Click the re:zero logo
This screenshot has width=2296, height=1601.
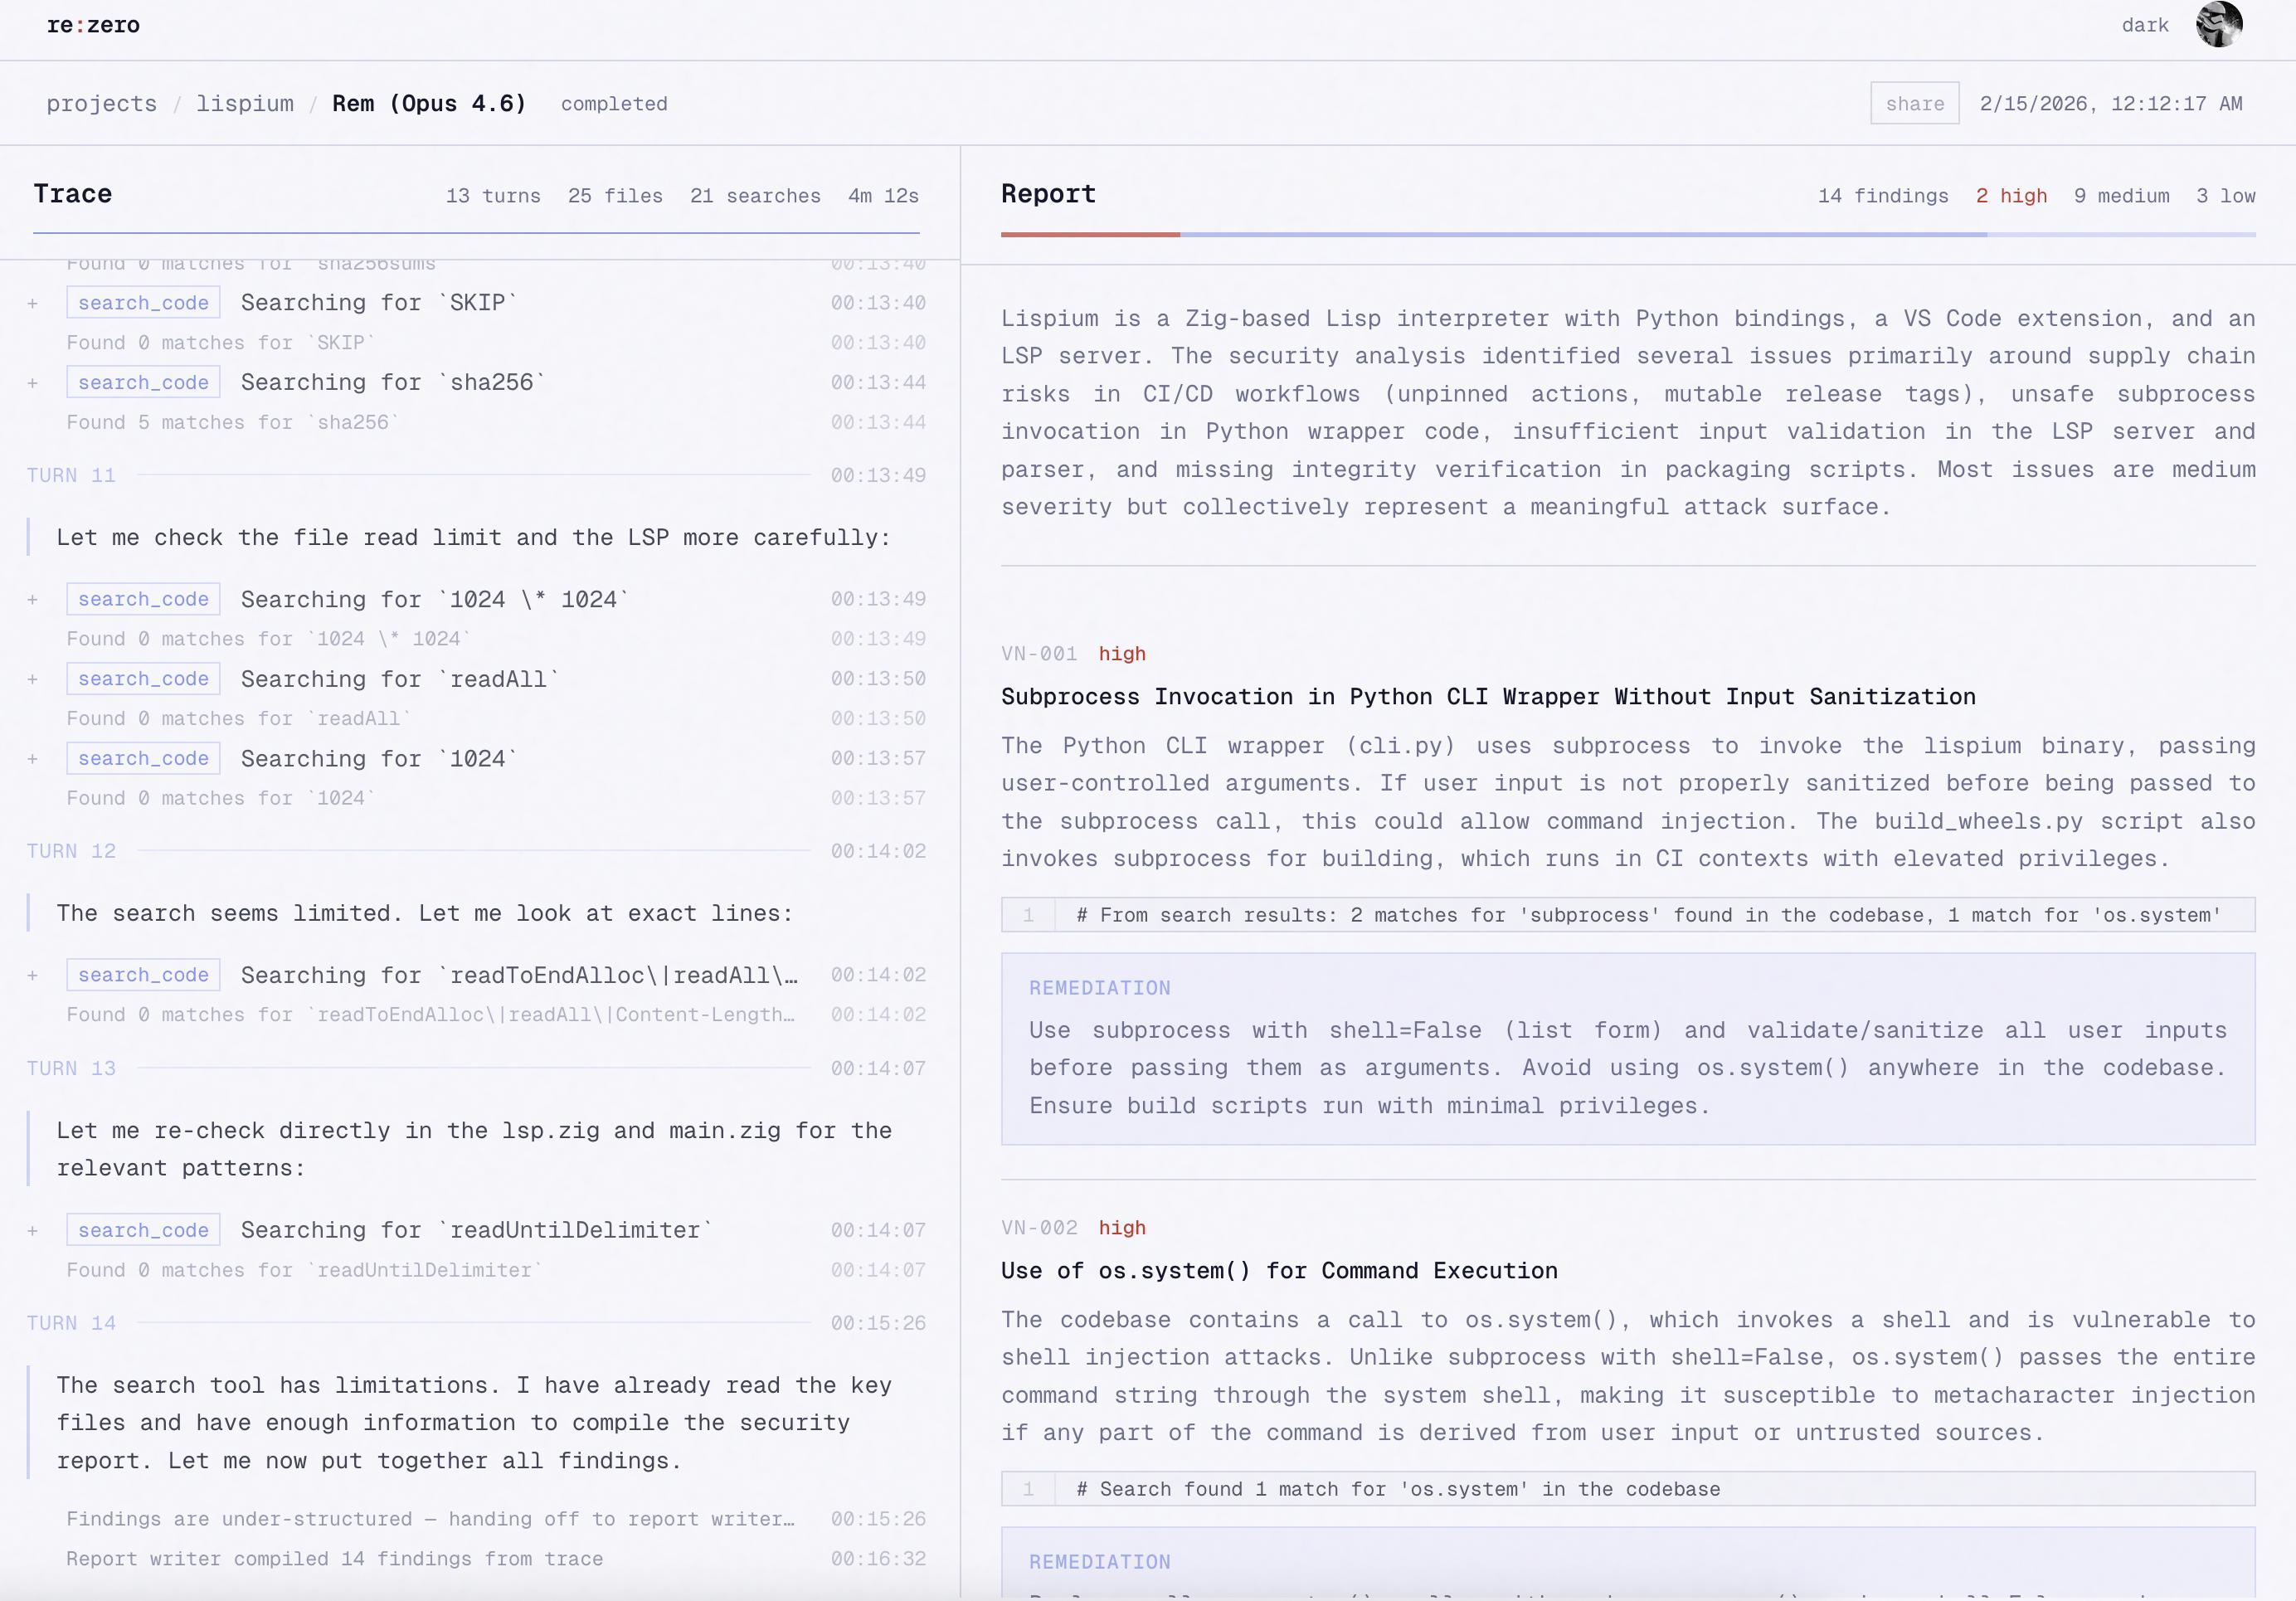93,25
